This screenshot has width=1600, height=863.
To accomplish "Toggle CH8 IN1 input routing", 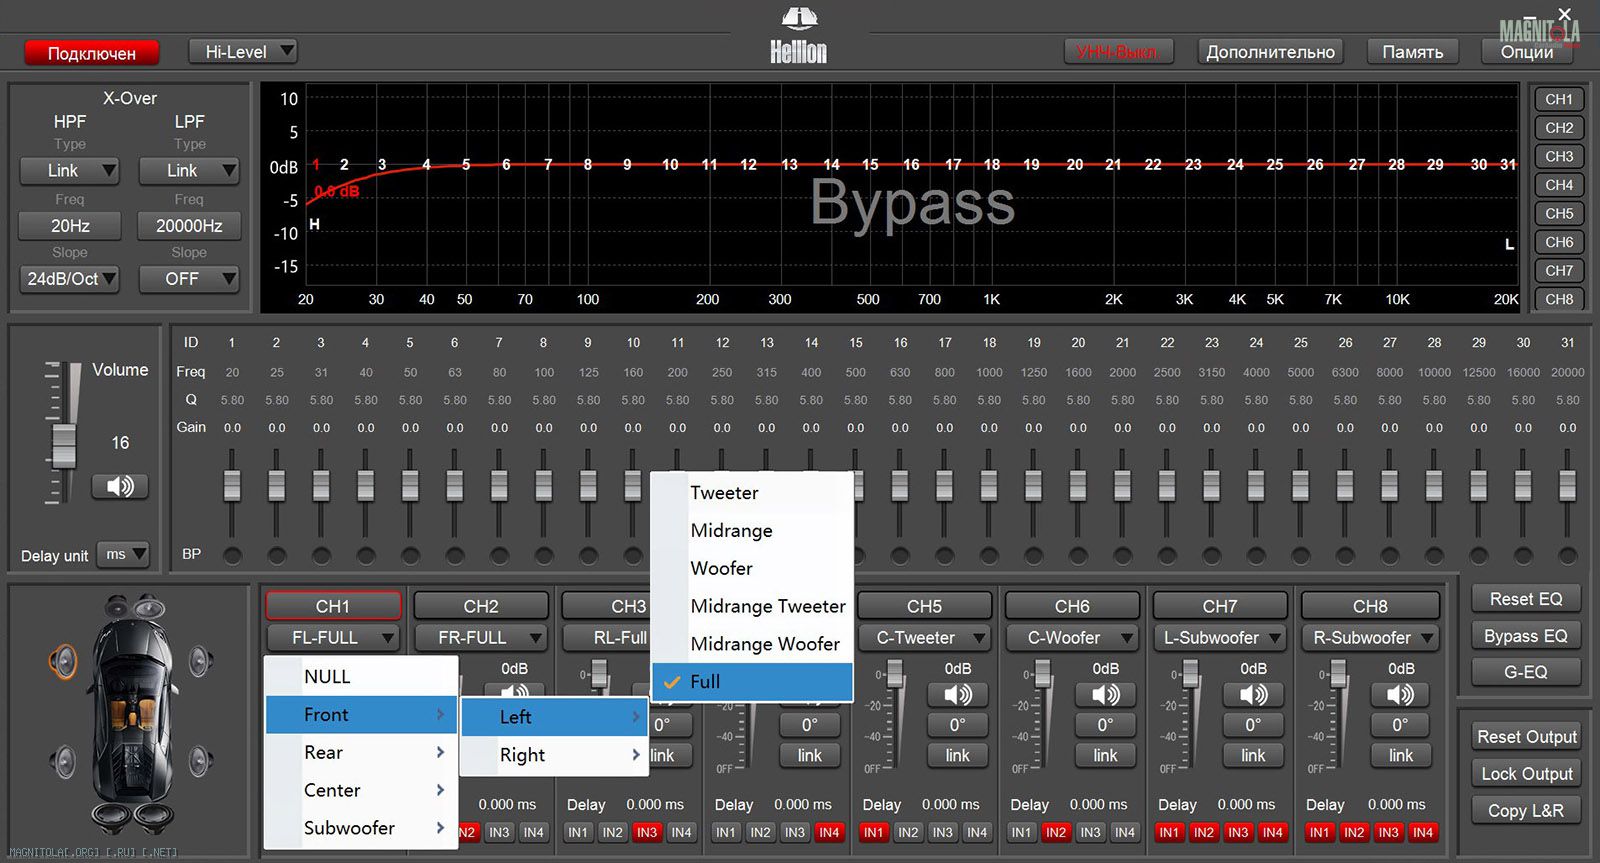I will click(x=1320, y=832).
